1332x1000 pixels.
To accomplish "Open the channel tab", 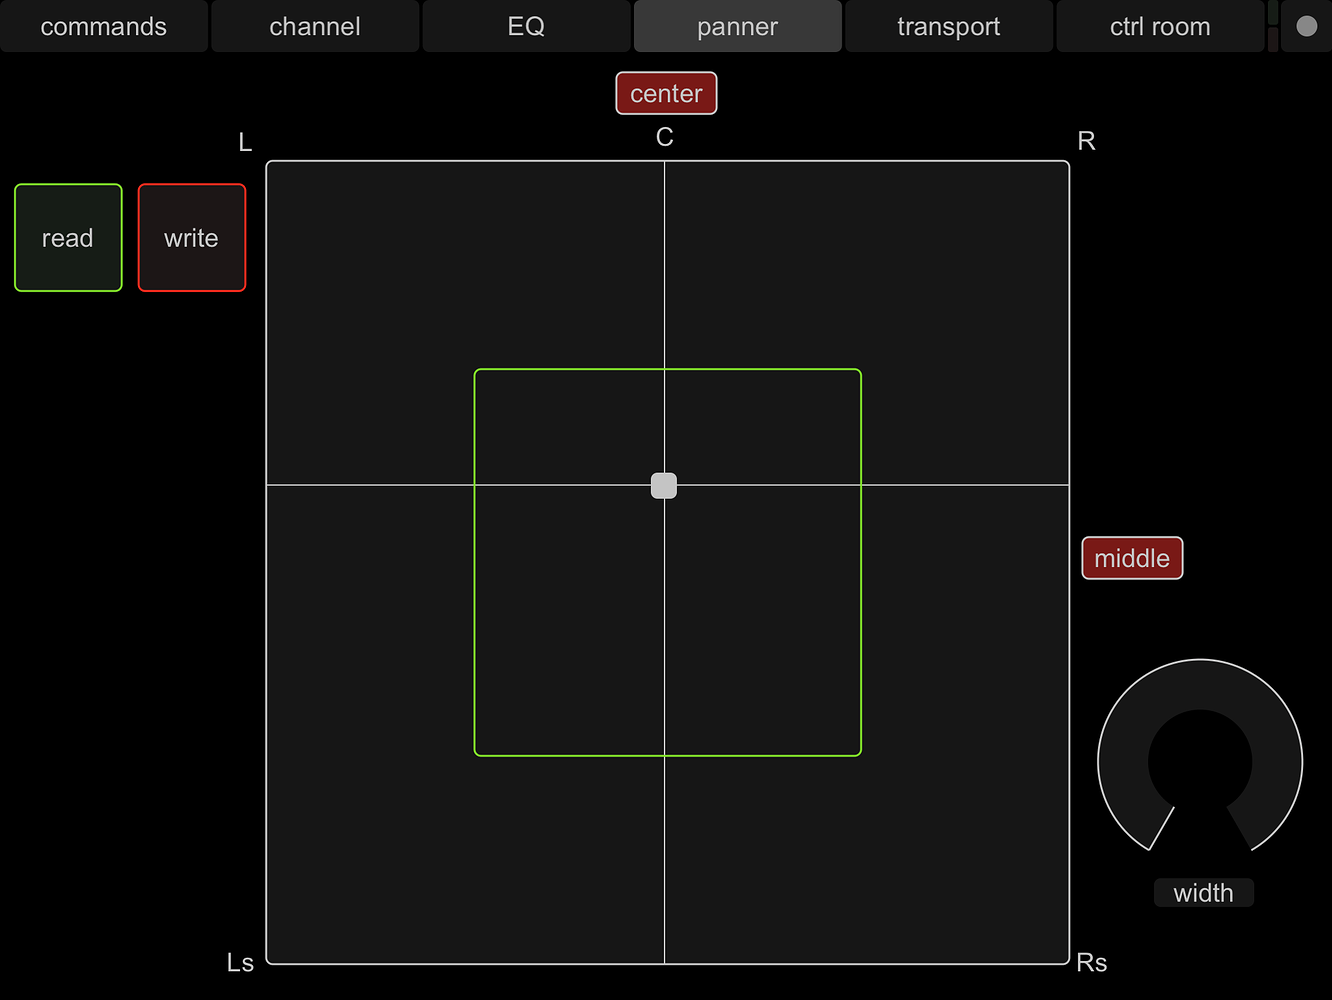I will [314, 26].
